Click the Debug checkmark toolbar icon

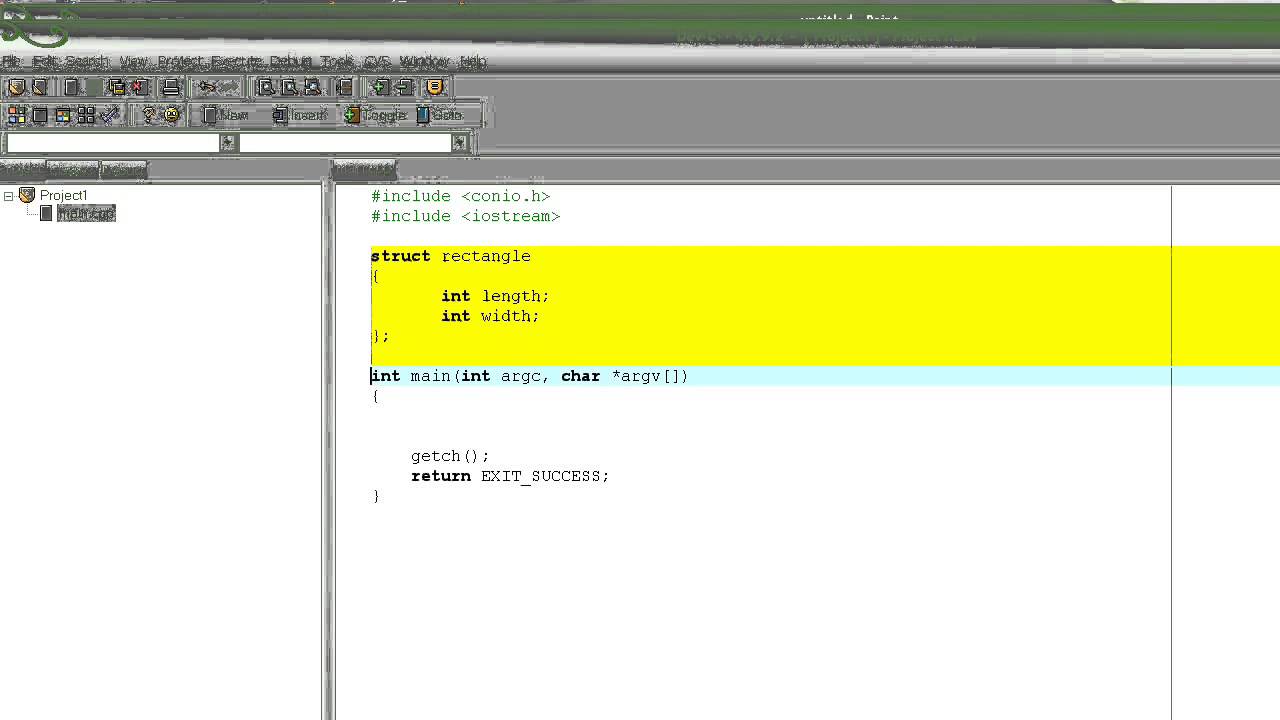pos(111,115)
